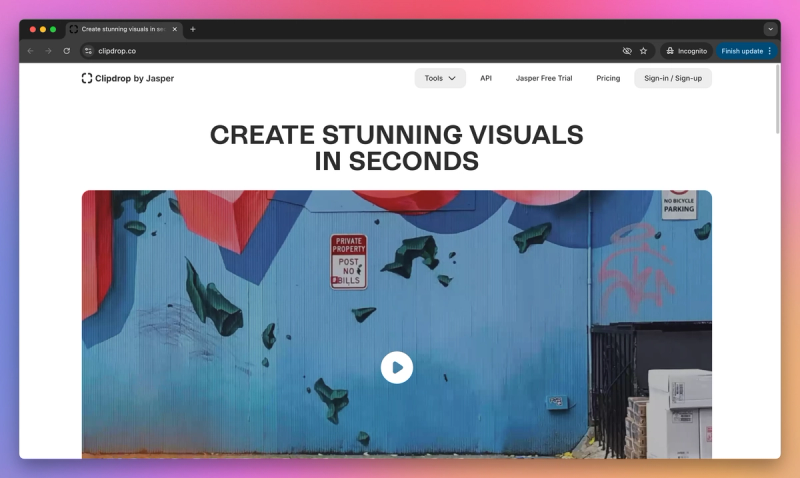Click the Sign-in / Sign-up button
800x478 pixels.
673,78
